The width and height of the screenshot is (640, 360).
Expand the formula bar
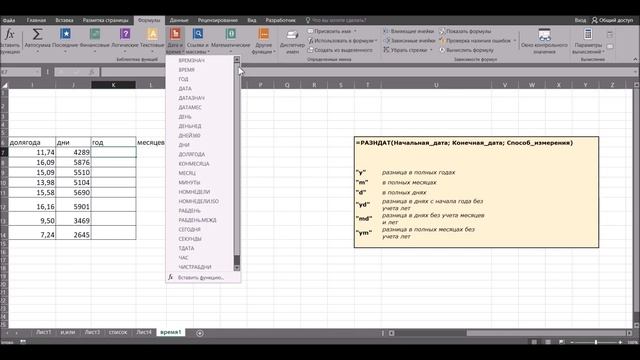636,72
